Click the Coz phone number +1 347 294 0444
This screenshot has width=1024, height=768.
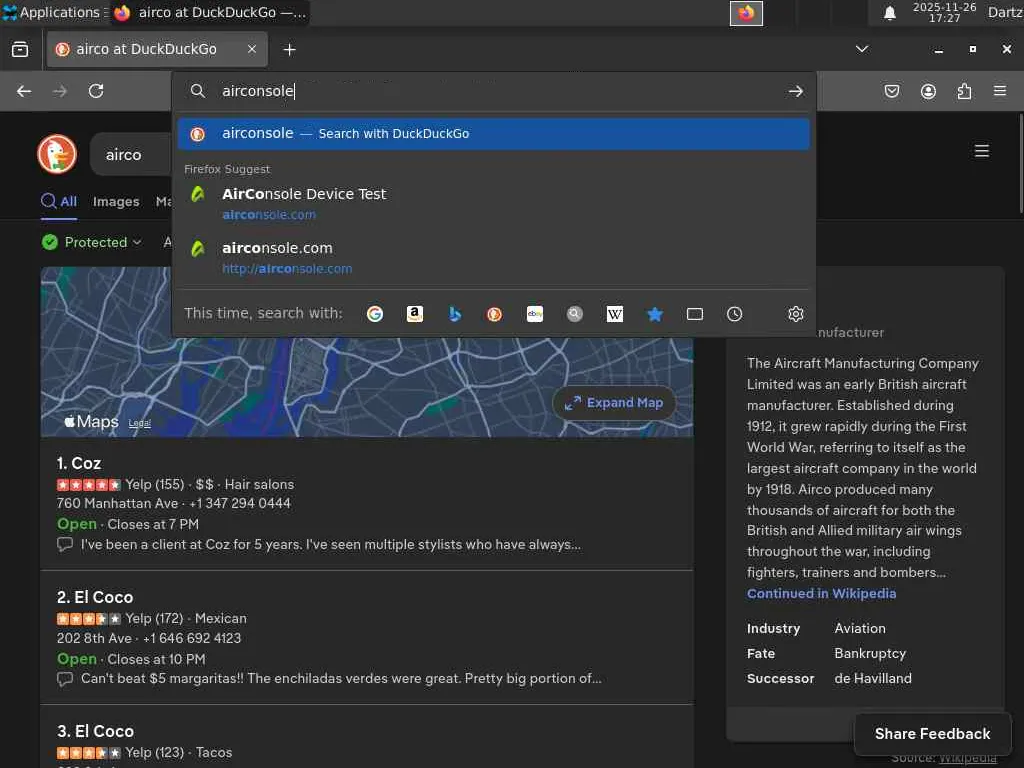240,504
